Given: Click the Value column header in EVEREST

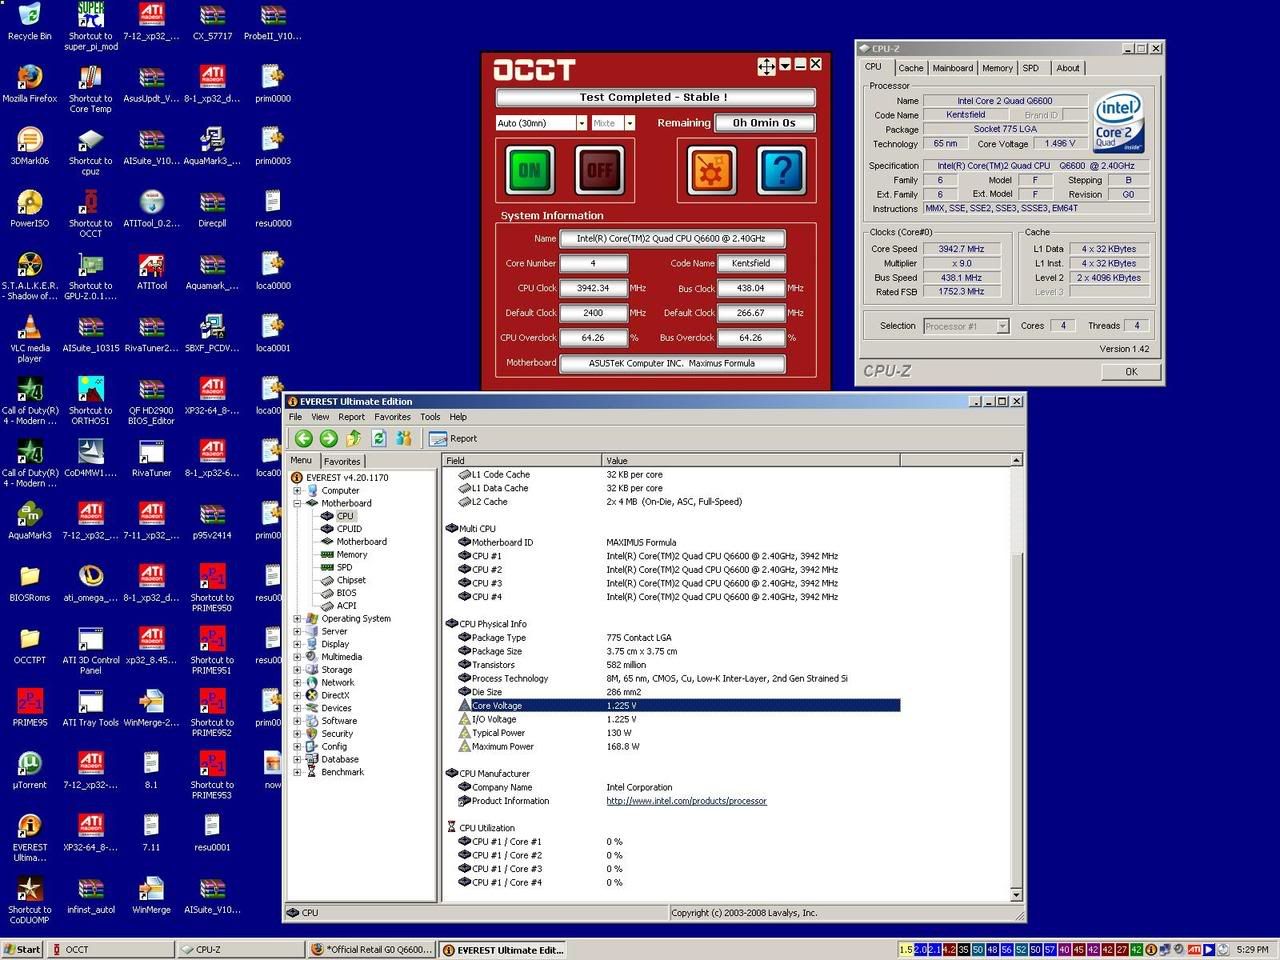Looking at the screenshot, I should pyautogui.click(x=751, y=461).
